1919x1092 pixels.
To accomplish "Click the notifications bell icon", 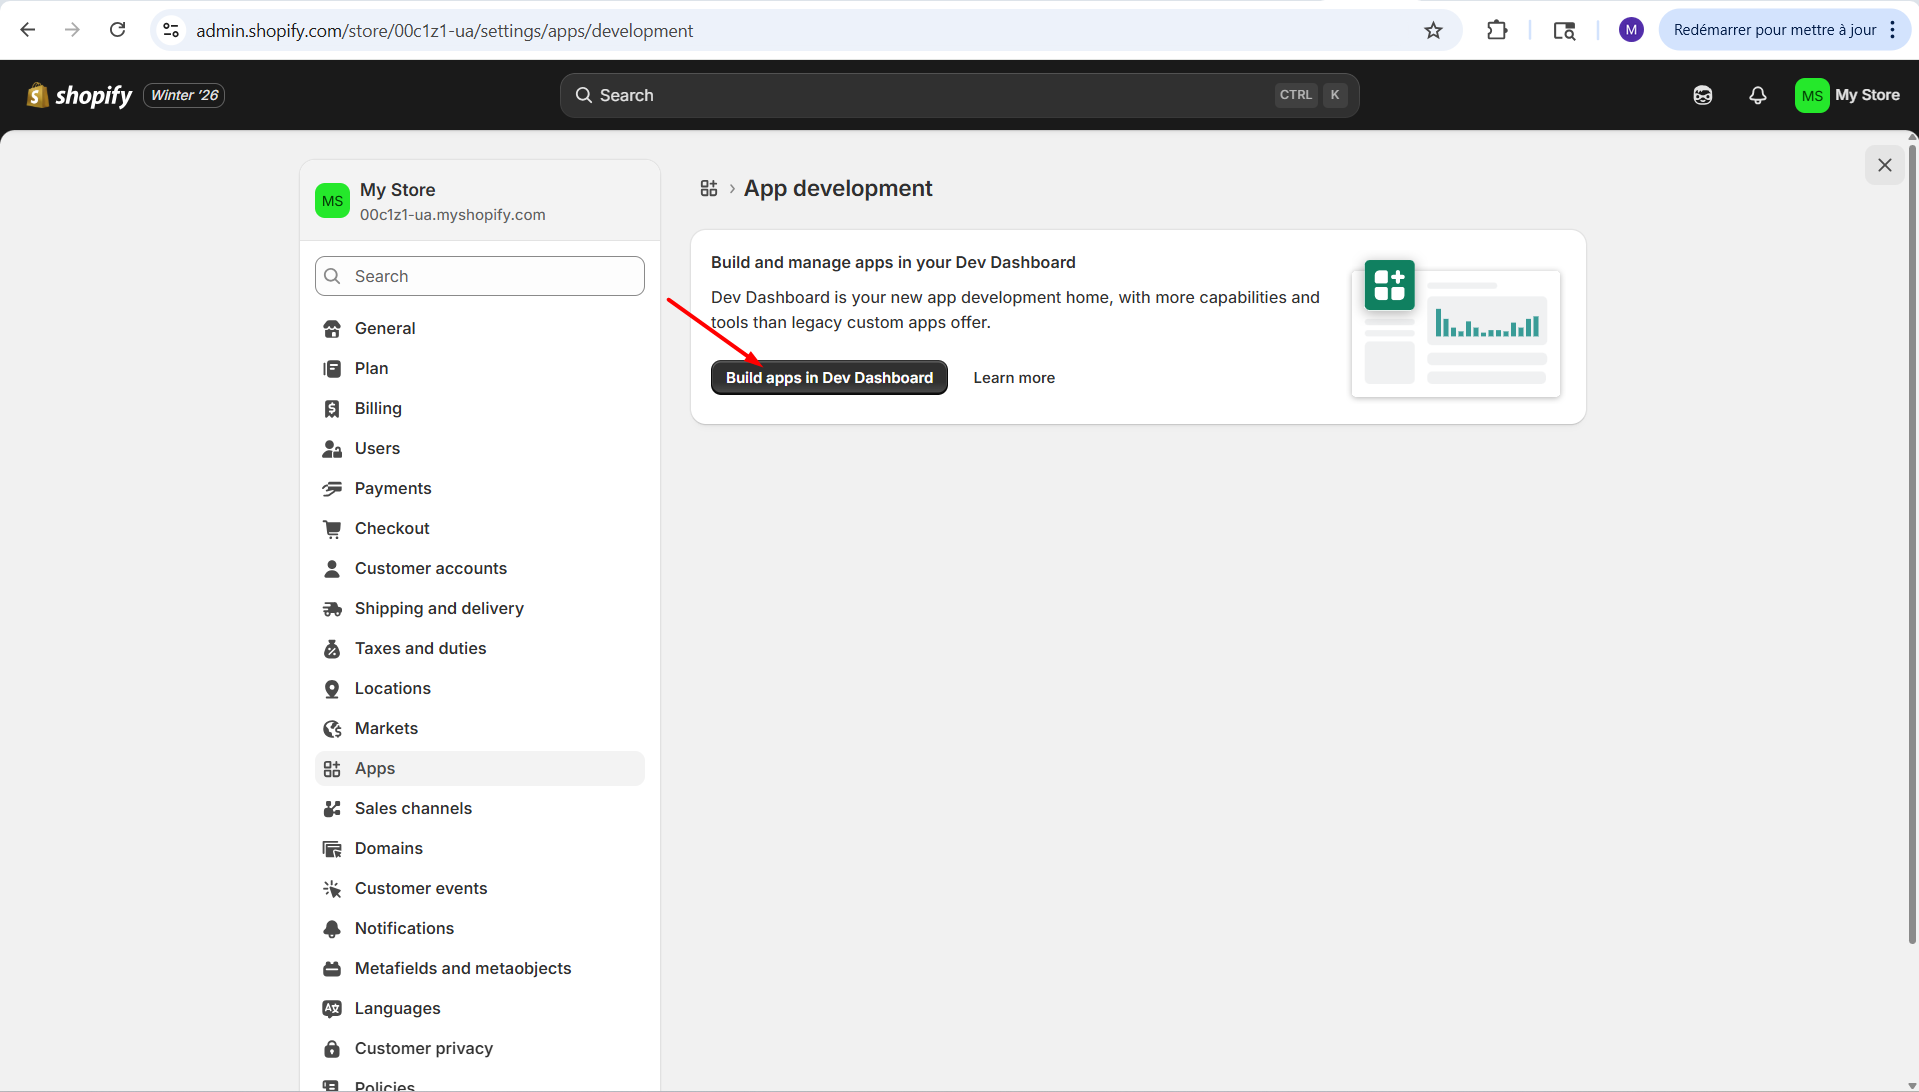I will pyautogui.click(x=1757, y=95).
